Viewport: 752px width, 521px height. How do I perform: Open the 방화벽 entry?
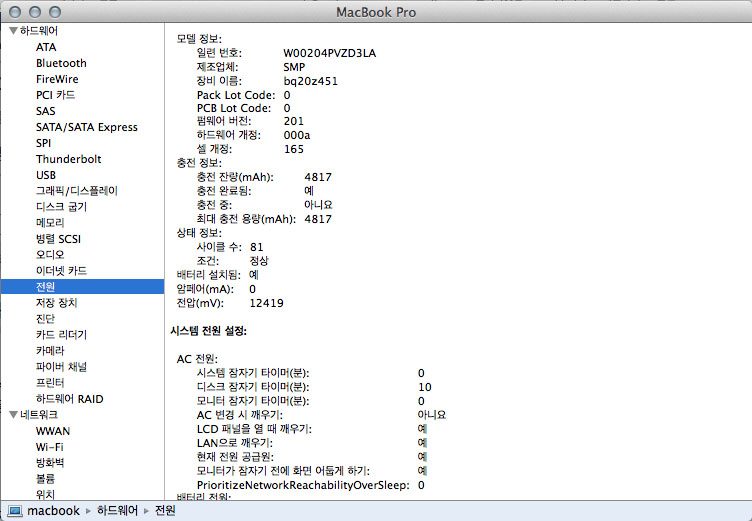(x=50, y=462)
